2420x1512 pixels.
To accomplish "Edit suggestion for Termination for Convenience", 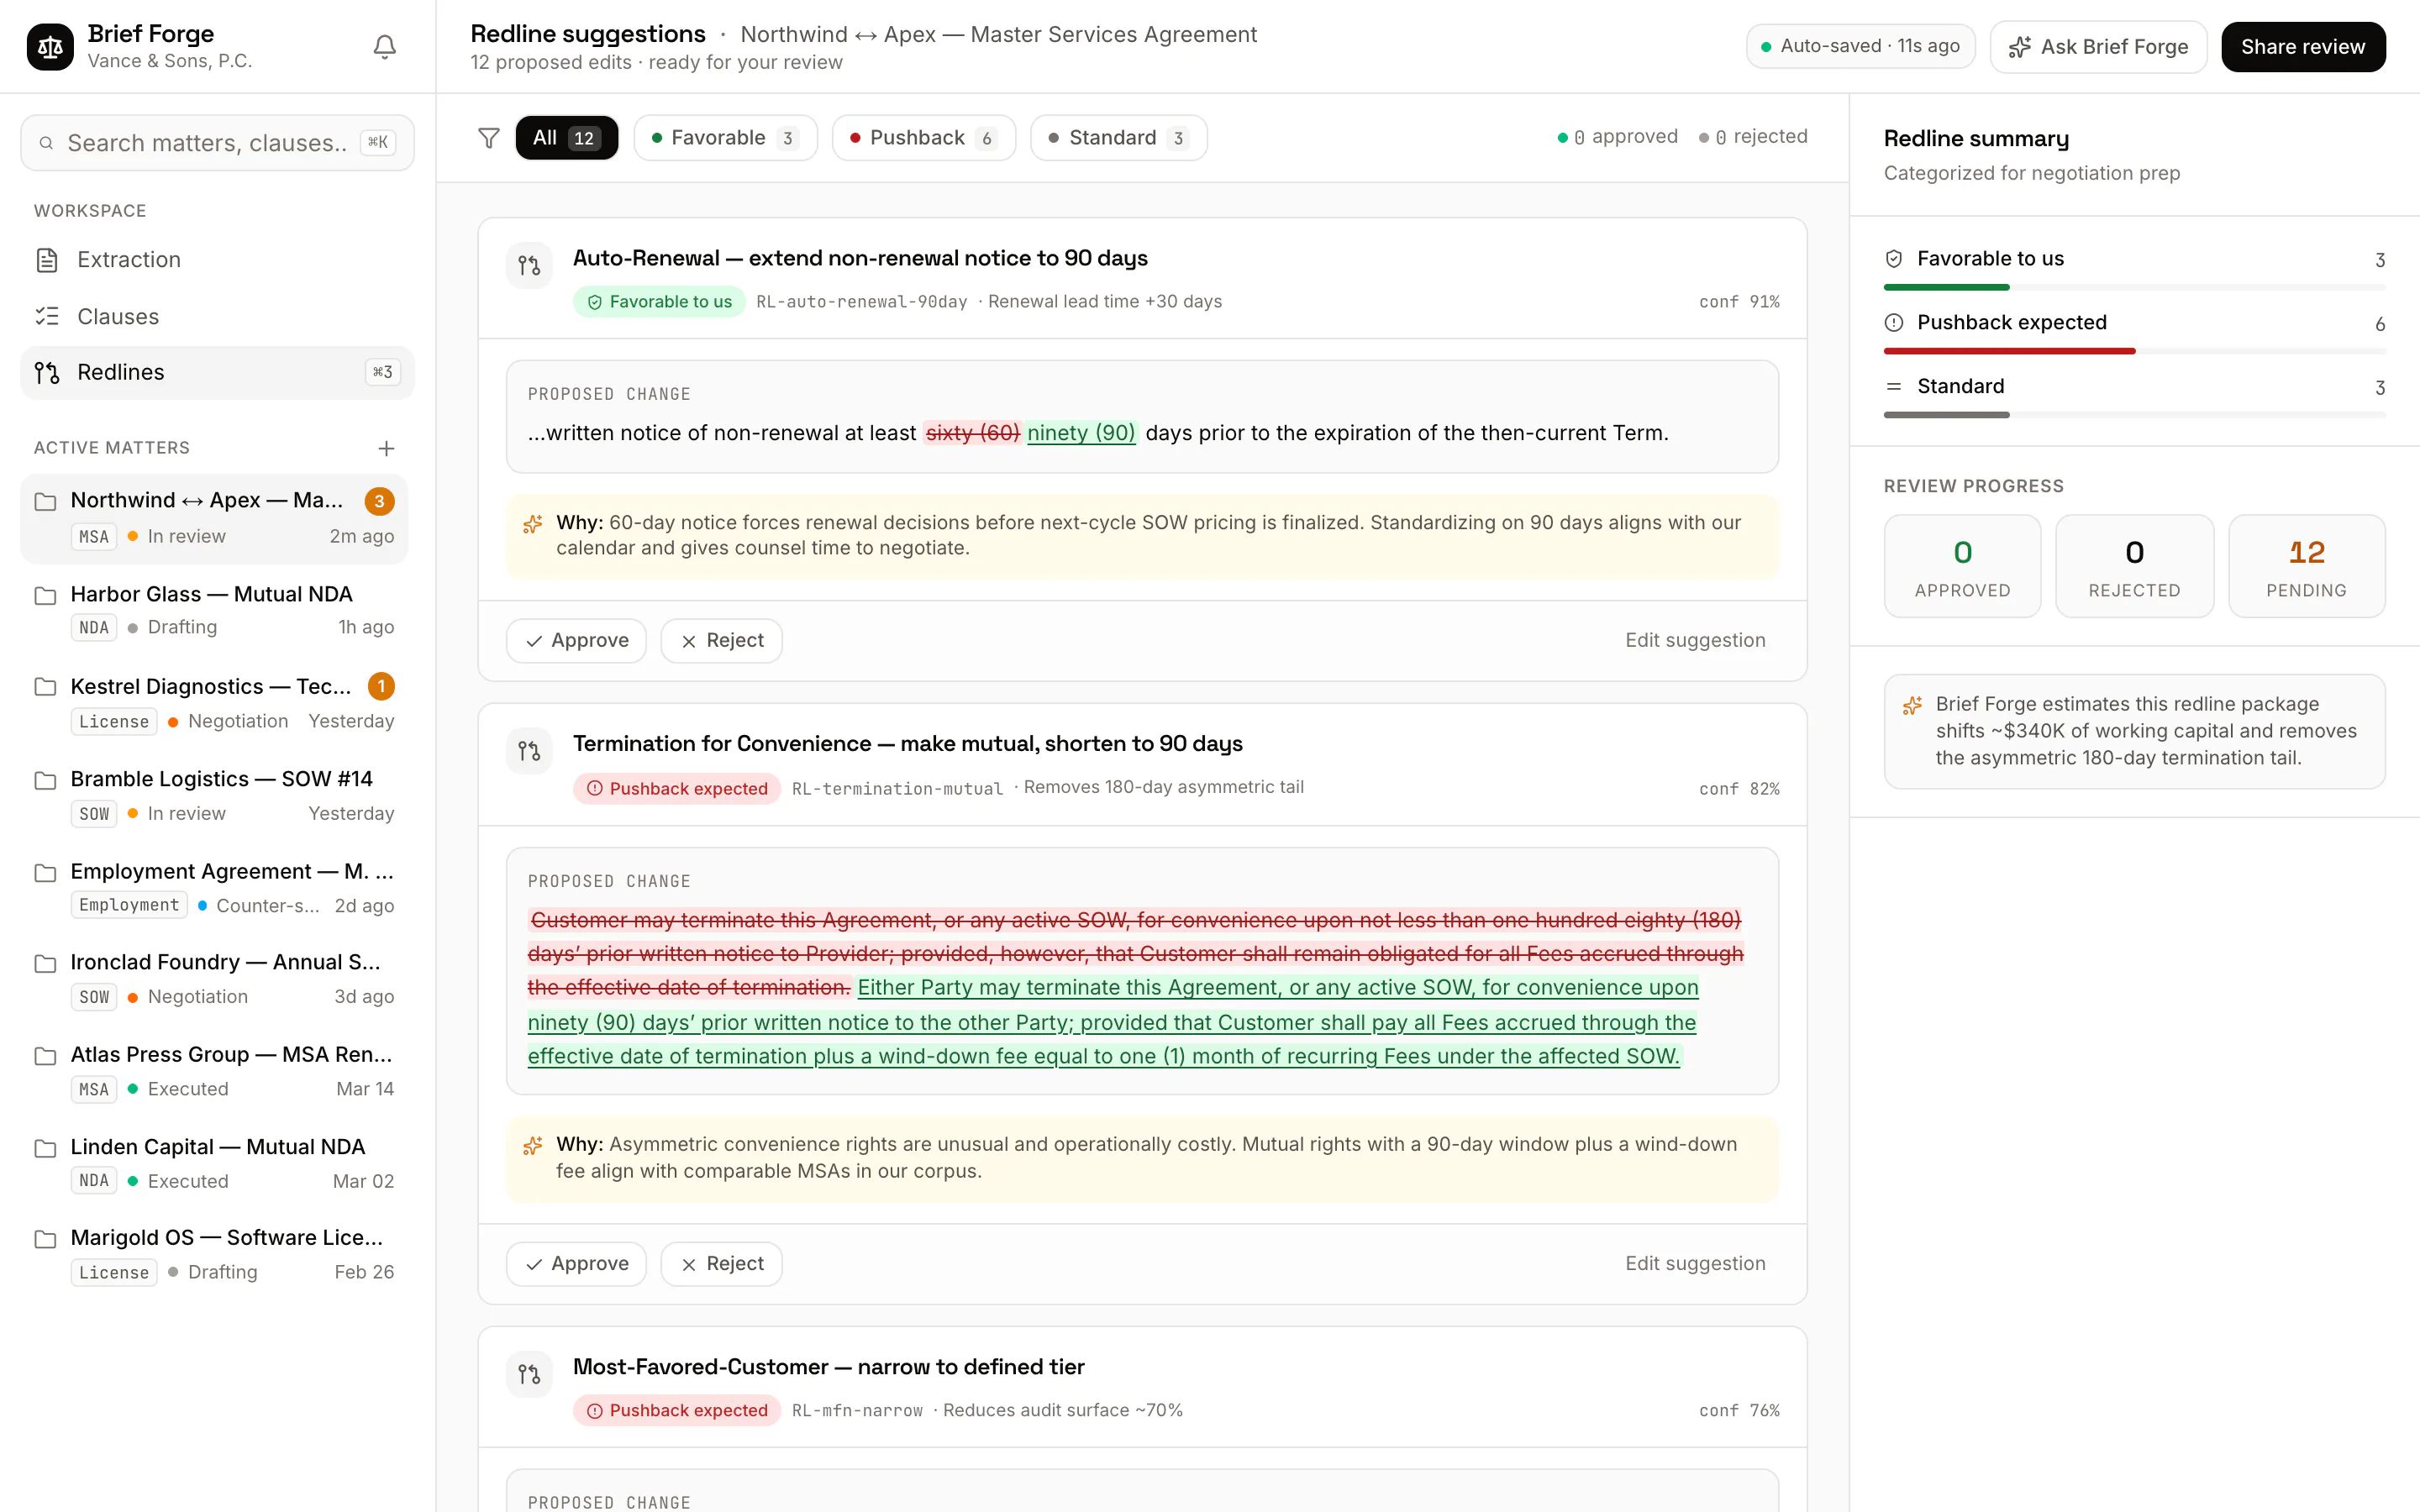I will (1696, 1264).
